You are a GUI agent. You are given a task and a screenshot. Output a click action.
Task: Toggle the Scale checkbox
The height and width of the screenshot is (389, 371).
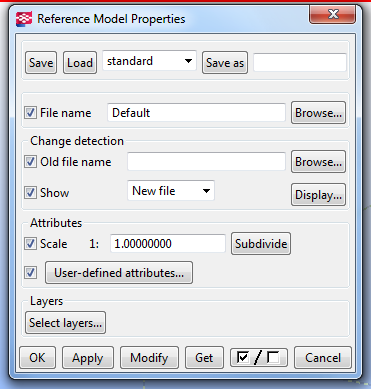click(x=30, y=244)
